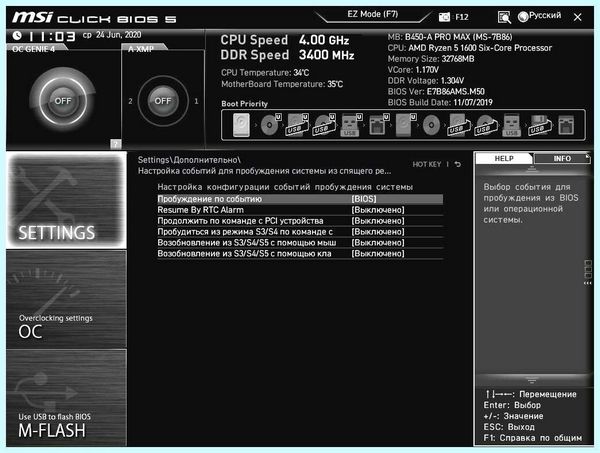Open the OC overclocking settings tile
Screen dimensions: 600x453
66,299
